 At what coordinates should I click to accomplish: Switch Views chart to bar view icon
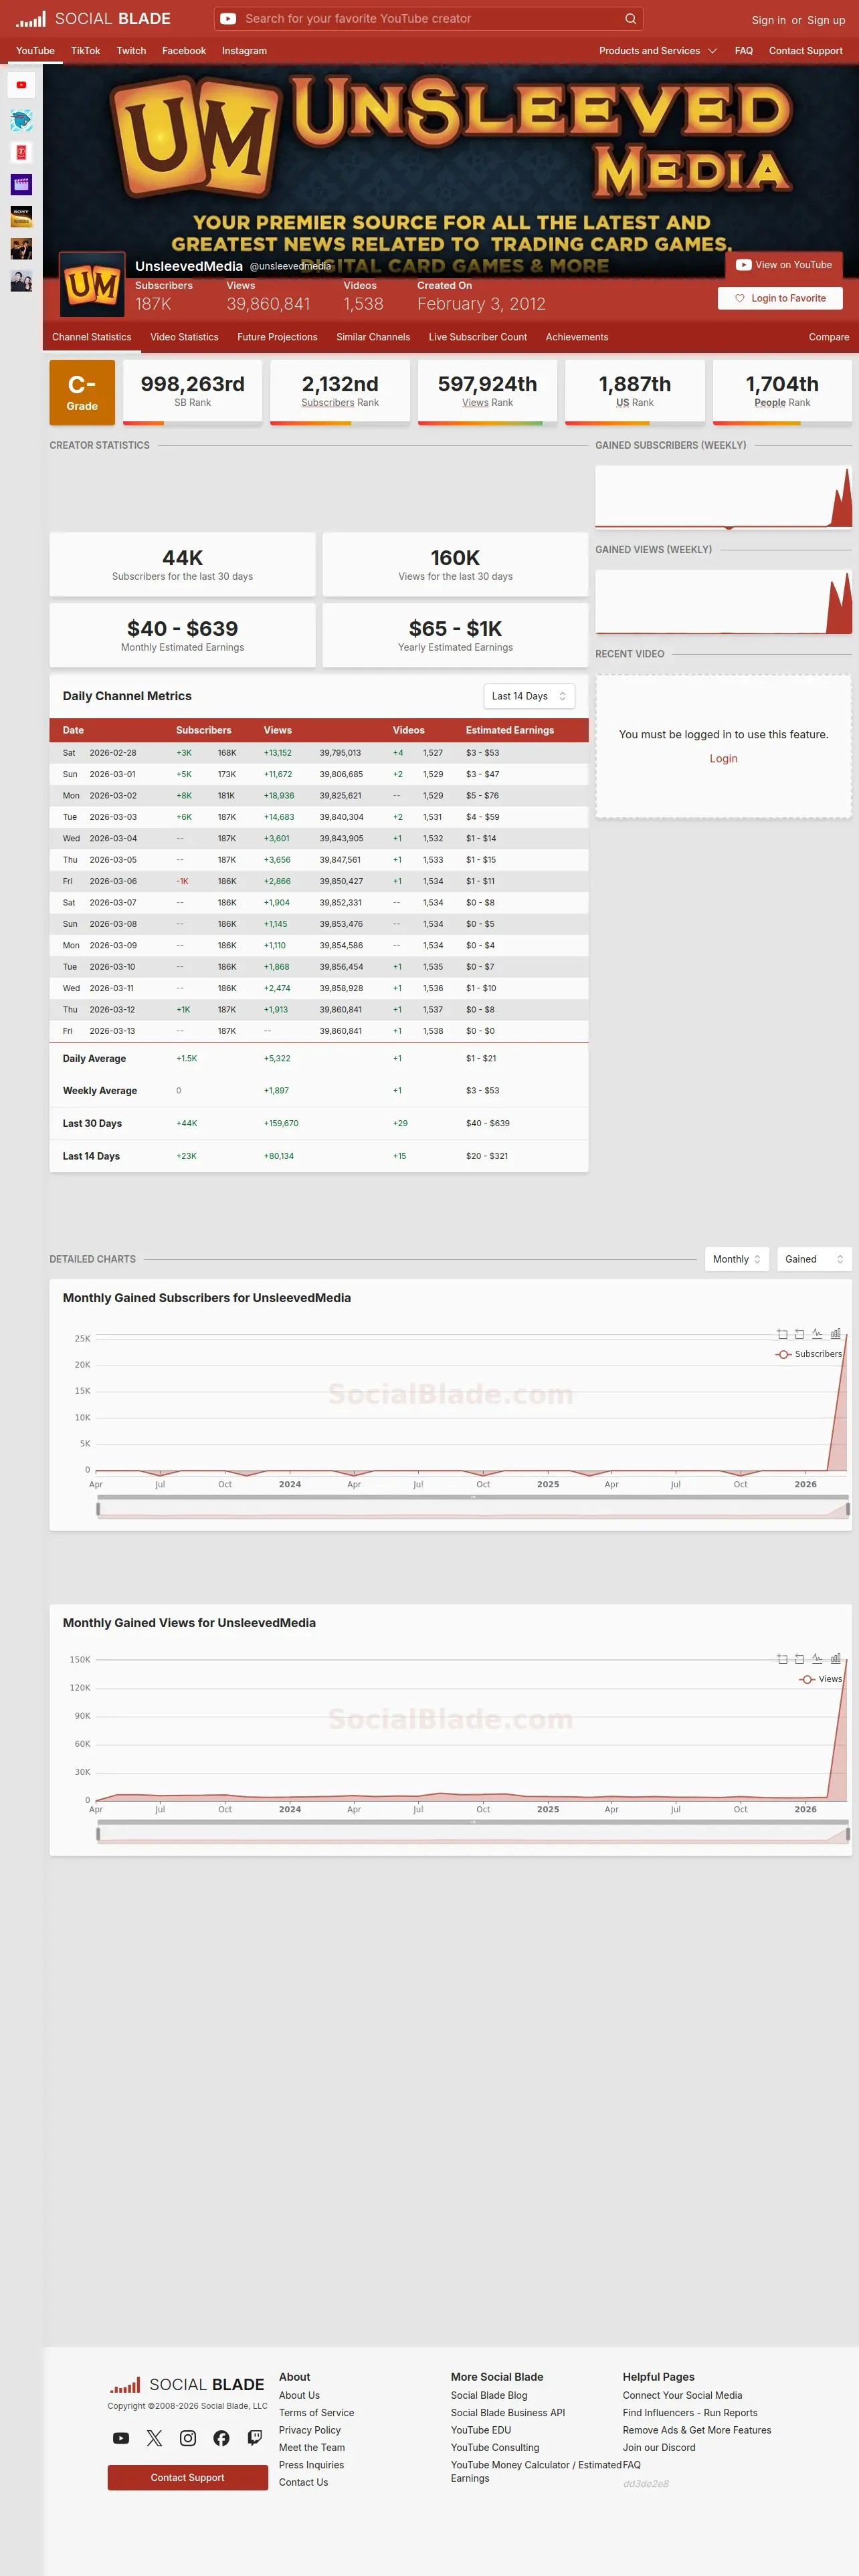point(835,1659)
